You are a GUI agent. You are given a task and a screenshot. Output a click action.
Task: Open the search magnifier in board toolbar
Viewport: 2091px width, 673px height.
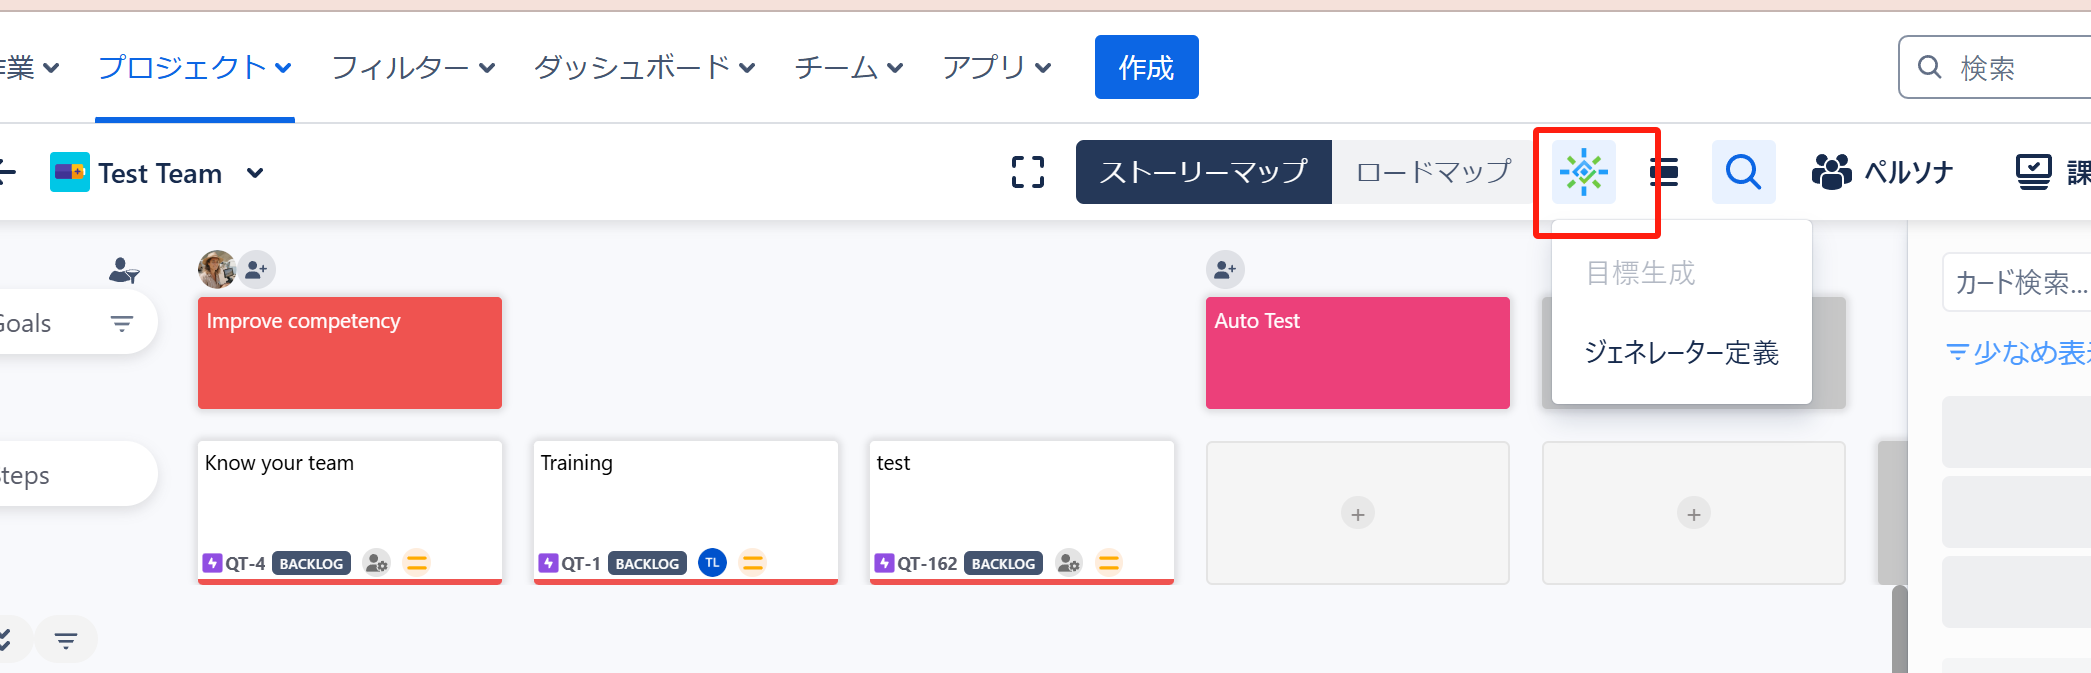[1743, 172]
